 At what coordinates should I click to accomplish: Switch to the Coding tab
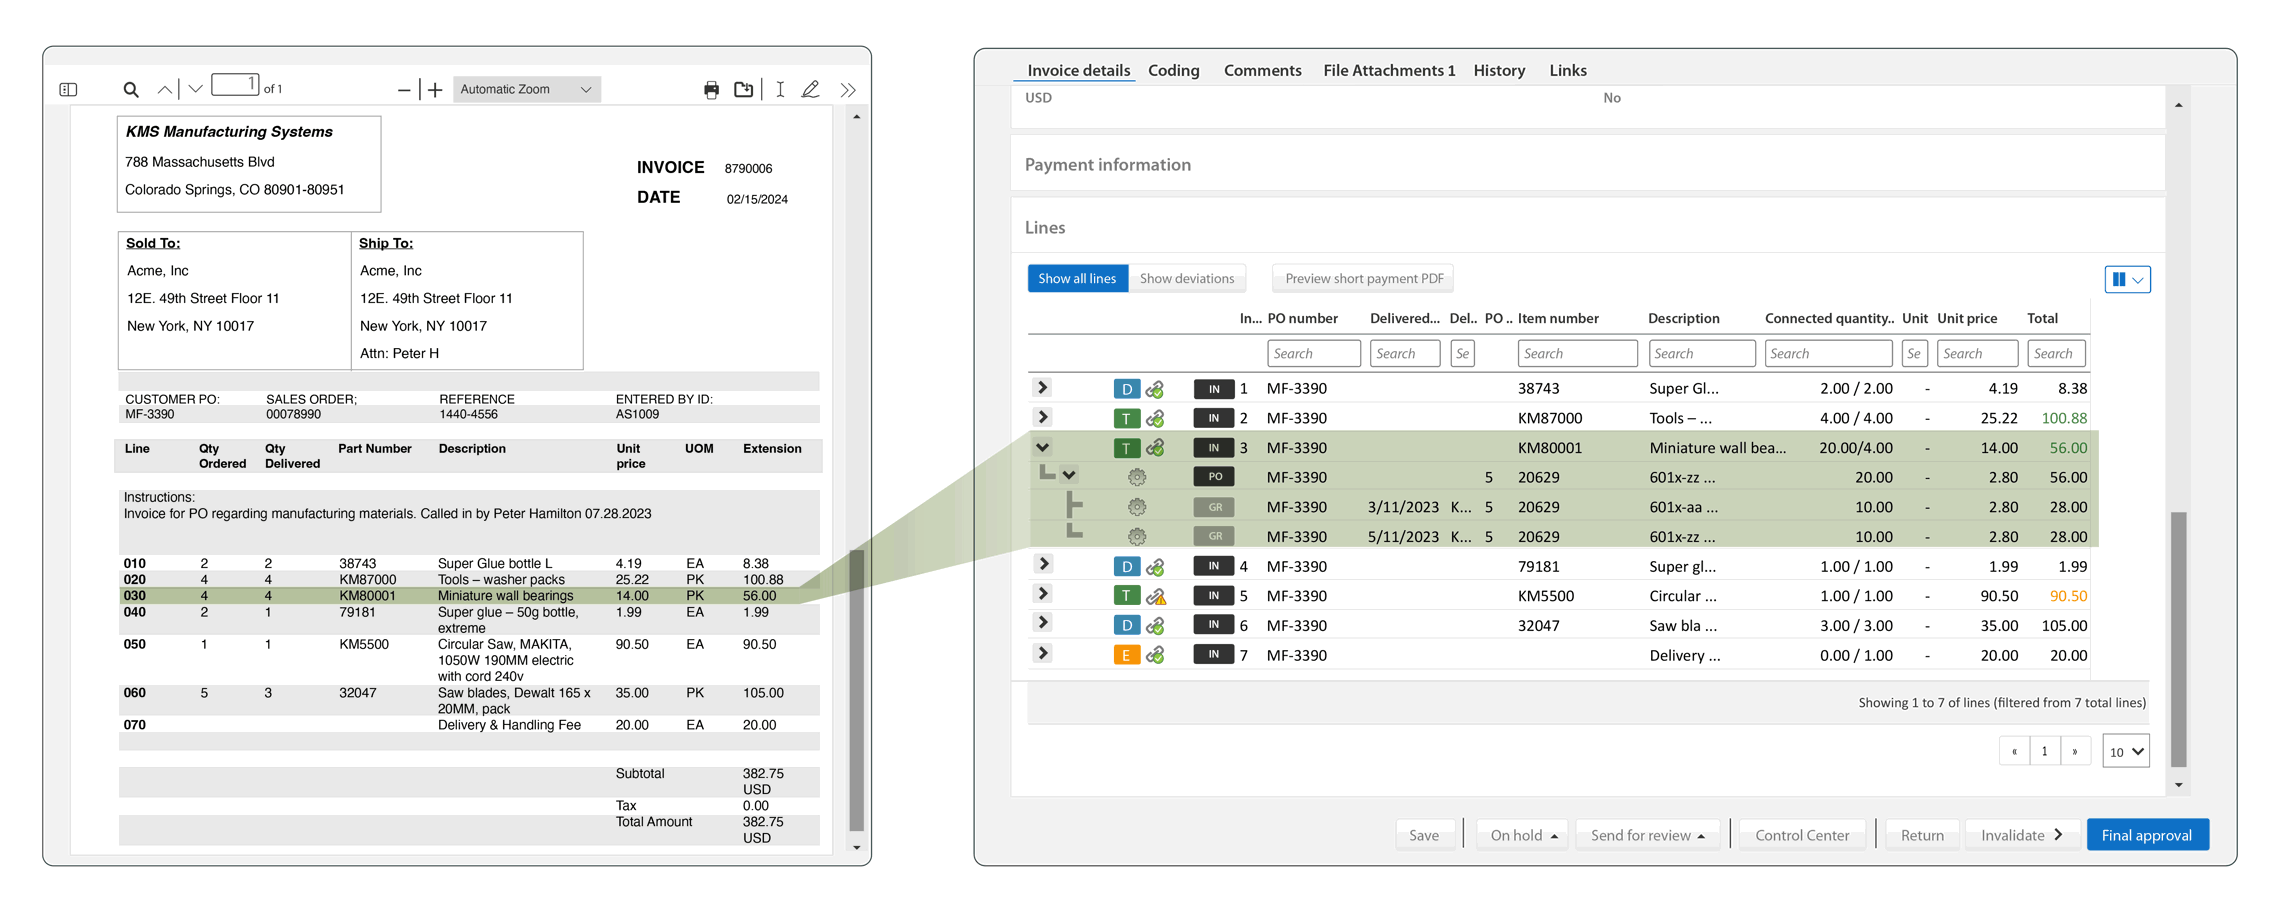click(1174, 70)
